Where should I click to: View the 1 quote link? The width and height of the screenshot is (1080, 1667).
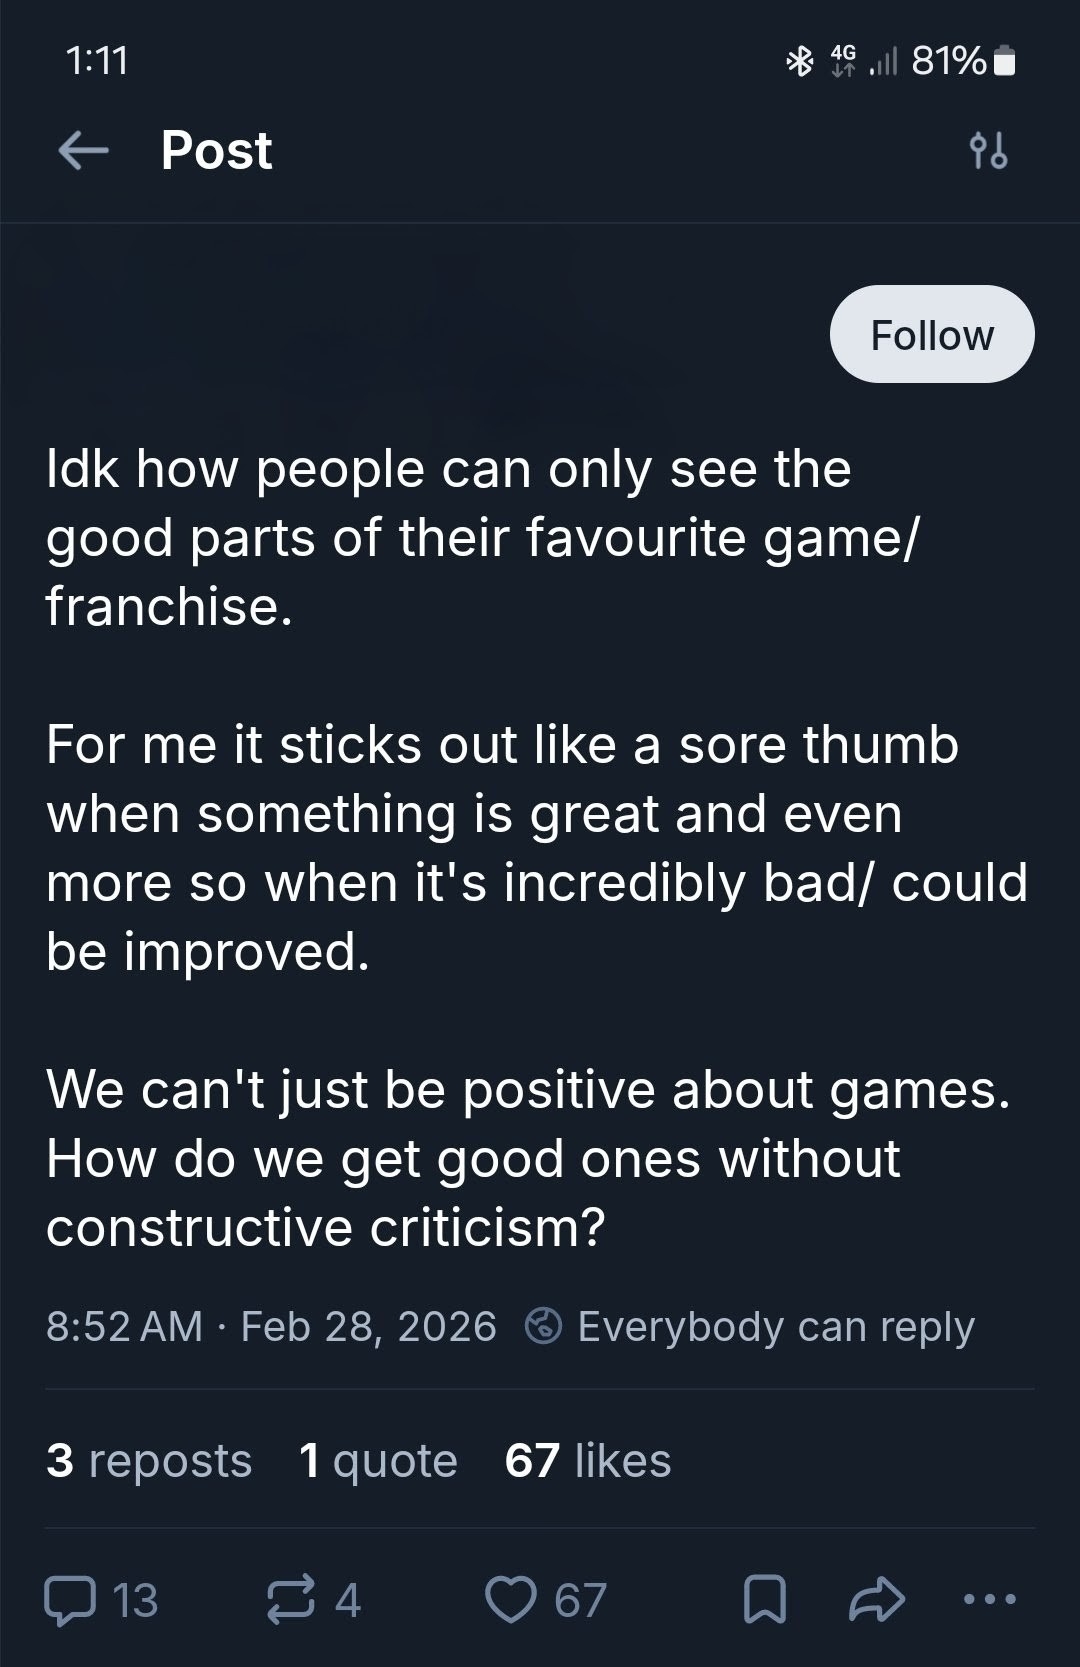(x=378, y=1460)
